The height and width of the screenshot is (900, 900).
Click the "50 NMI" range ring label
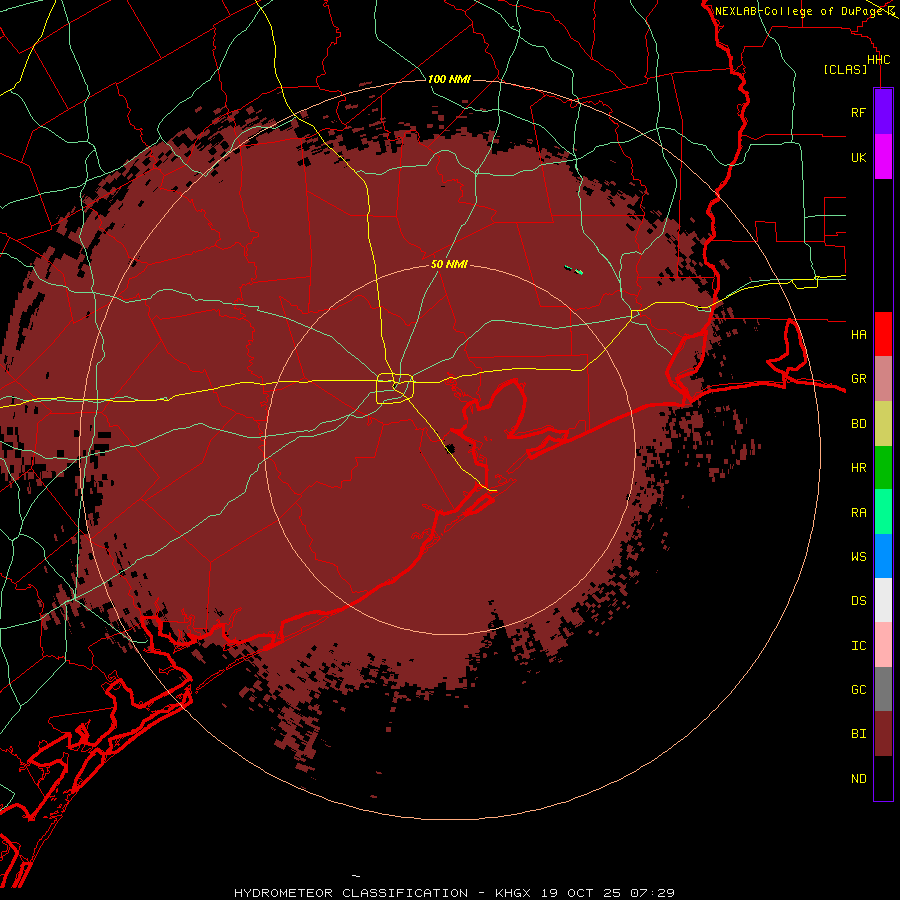(x=449, y=264)
